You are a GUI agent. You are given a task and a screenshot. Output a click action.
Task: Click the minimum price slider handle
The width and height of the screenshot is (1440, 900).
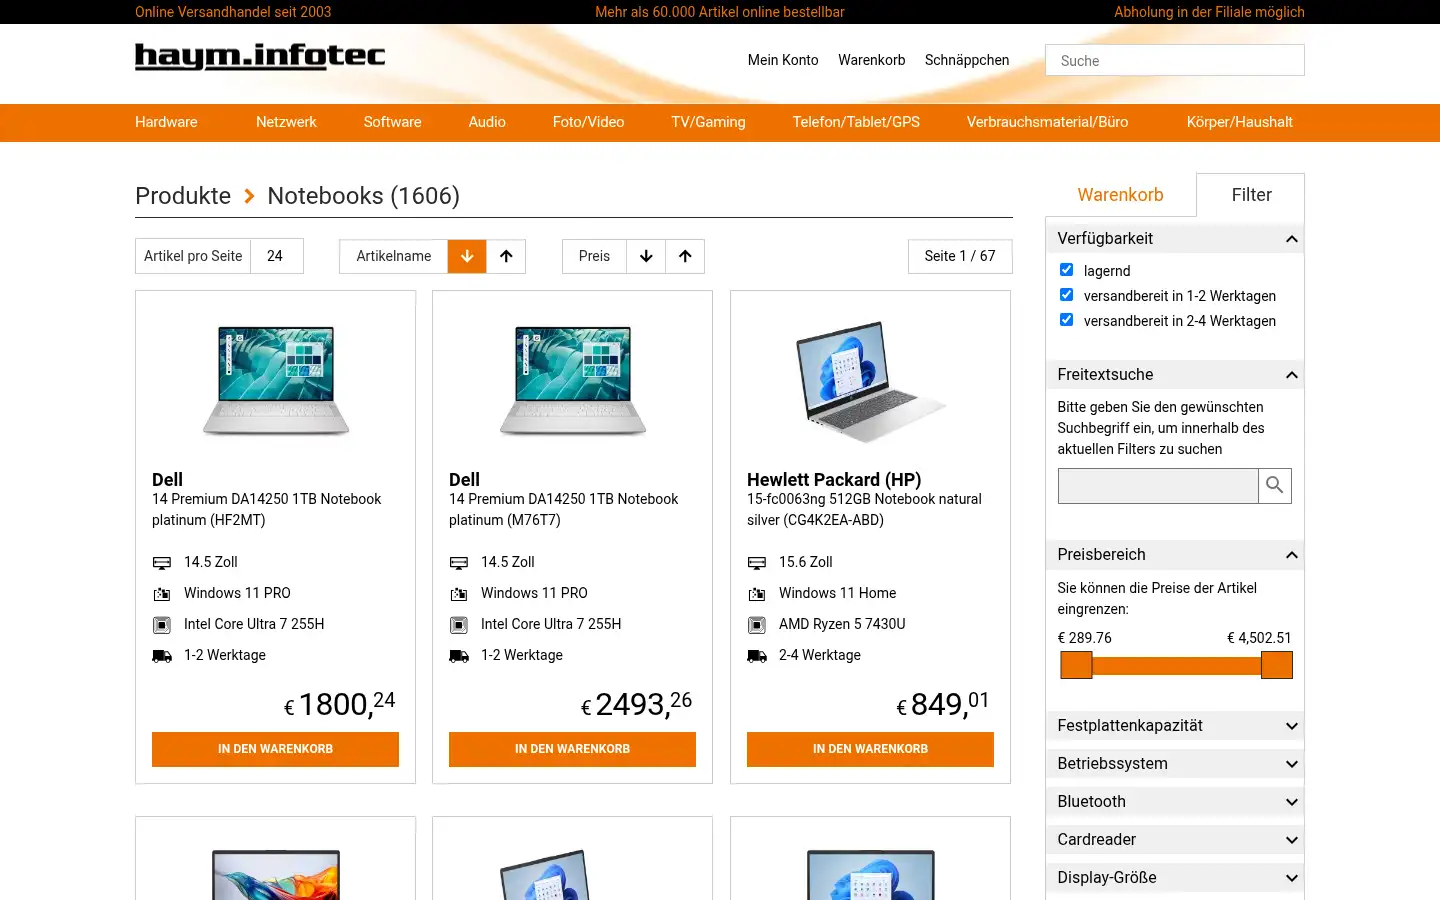(x=1076, y=665)
